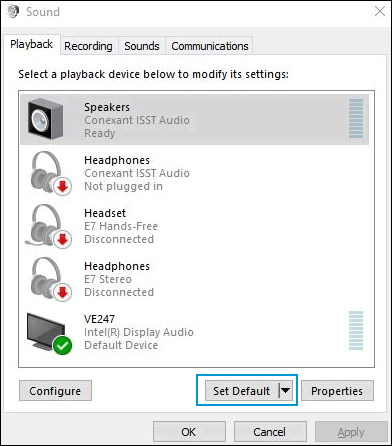Open device Properties
The height and width of the screenshot is (446, 392).
[x=337, y=391]
